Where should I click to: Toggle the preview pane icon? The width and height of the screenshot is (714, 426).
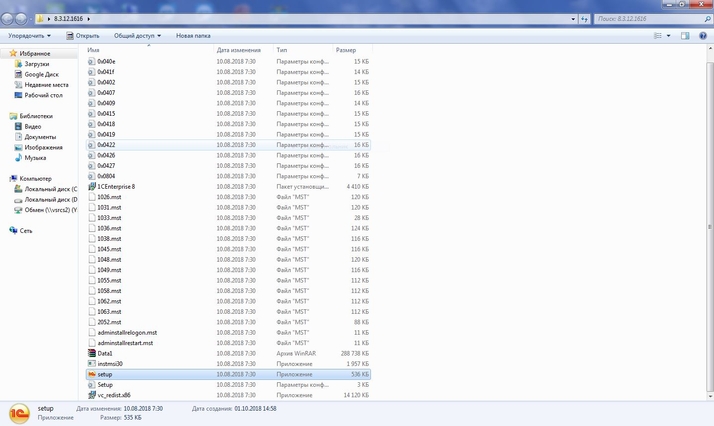tap(685, 35)
